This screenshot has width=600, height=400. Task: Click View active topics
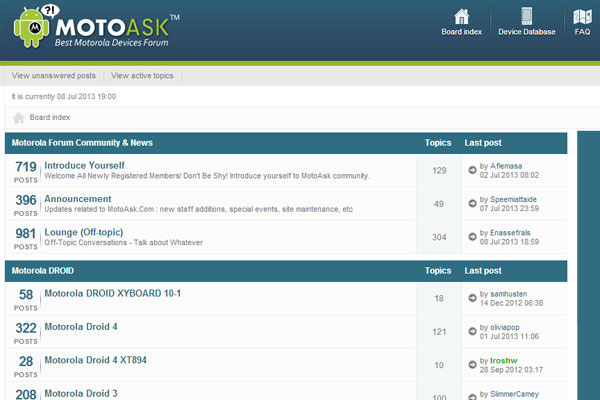[x=142, y=75]
